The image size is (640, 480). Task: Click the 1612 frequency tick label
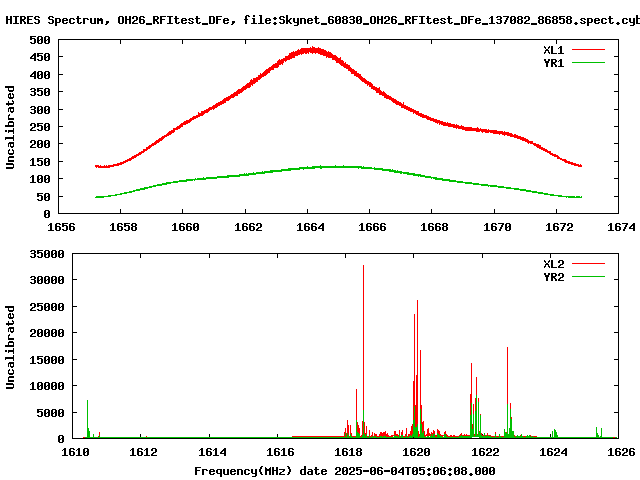pyautogui.click(x=143, y=452)
